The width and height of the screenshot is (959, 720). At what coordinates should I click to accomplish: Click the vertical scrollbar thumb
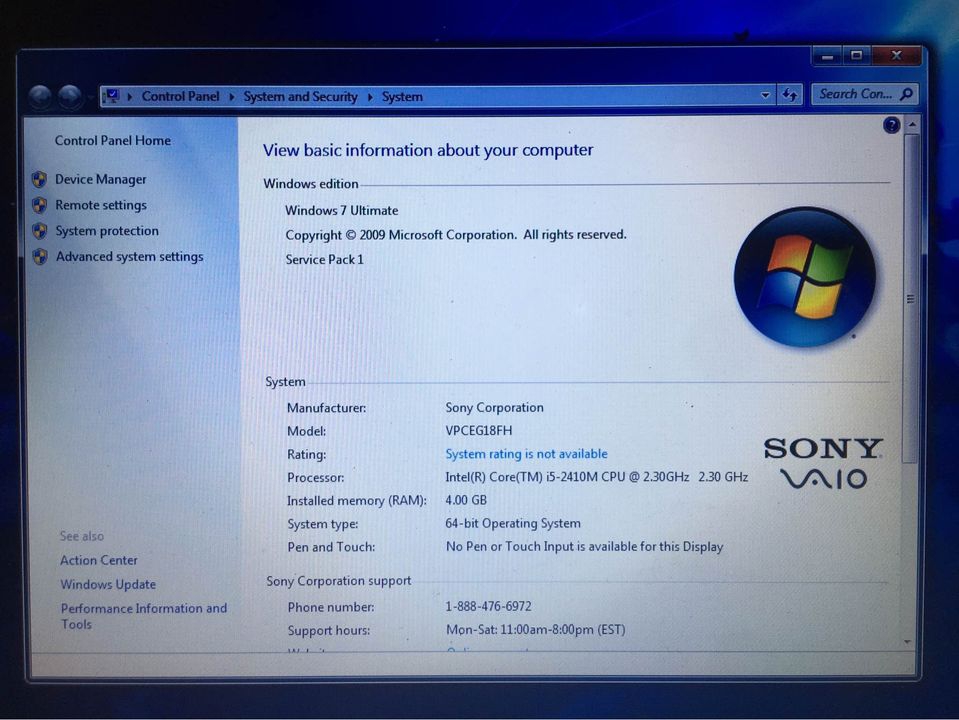pos(911,299)
